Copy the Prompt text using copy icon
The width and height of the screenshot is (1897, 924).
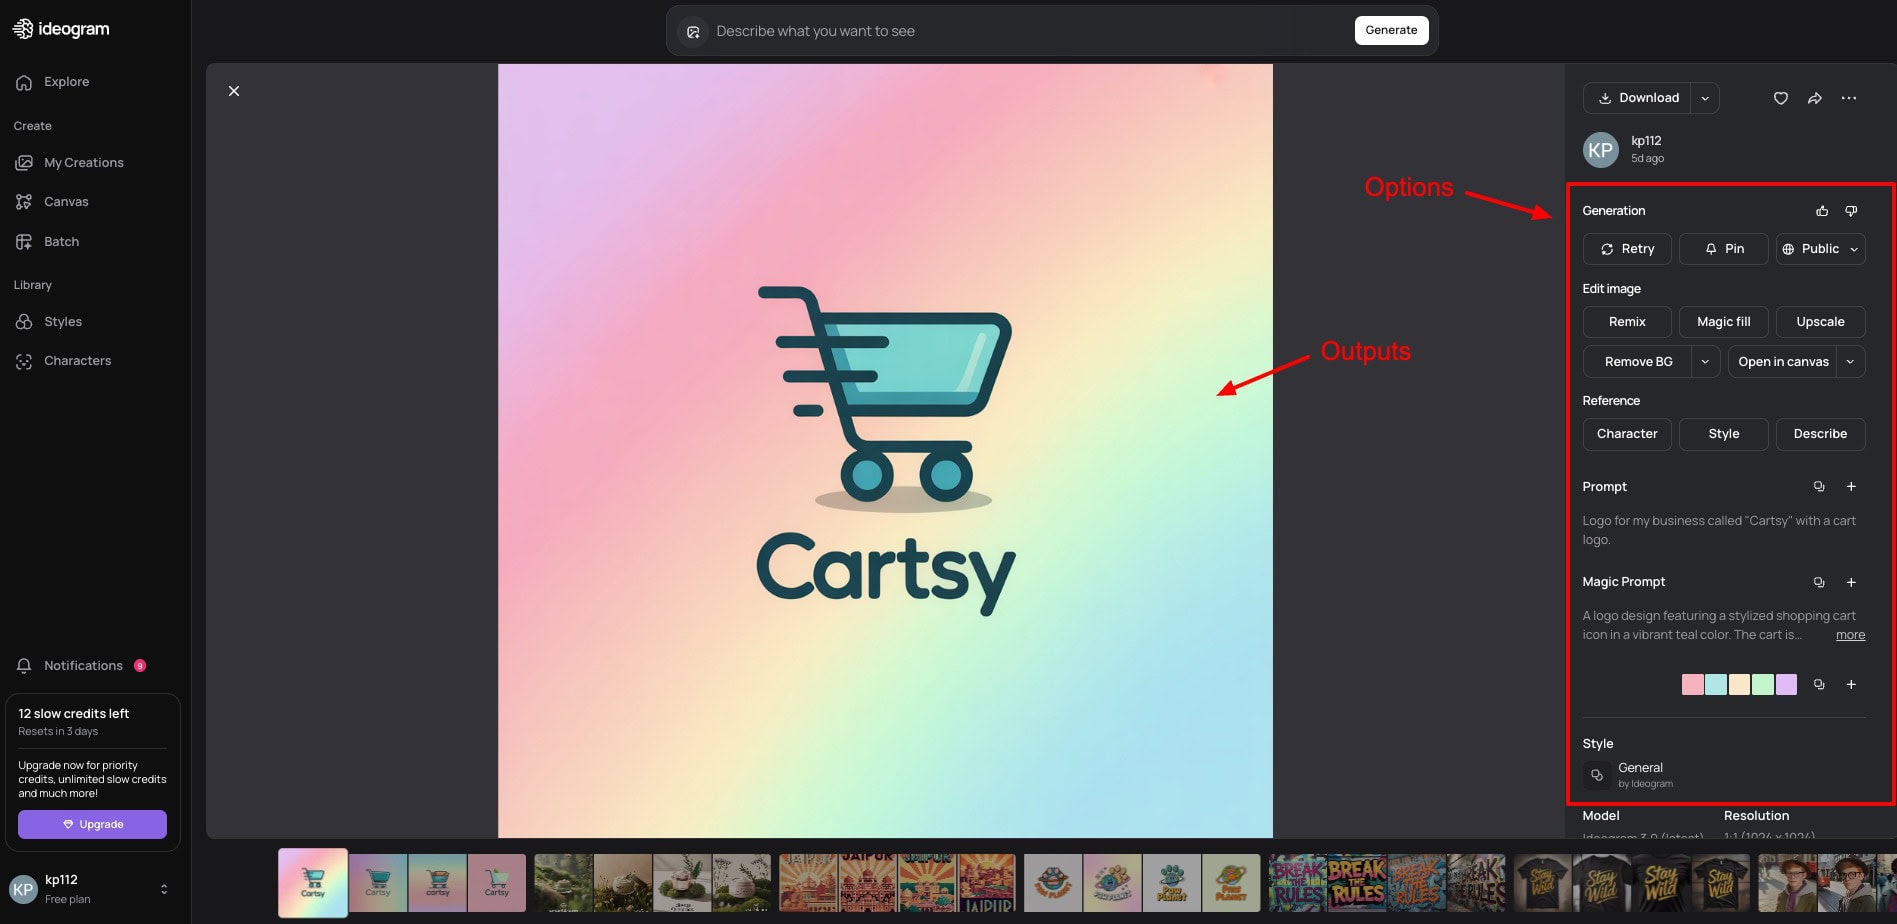click(x=1819, y=487)
